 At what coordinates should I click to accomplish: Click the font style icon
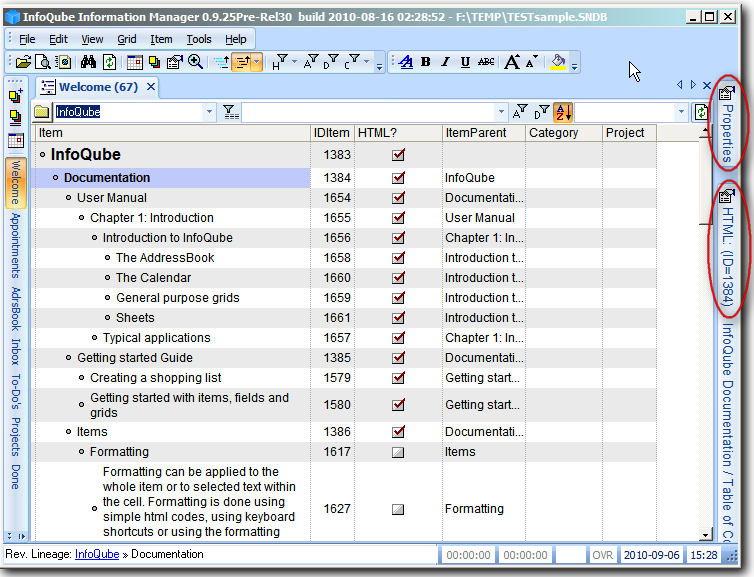pos(406,62)
